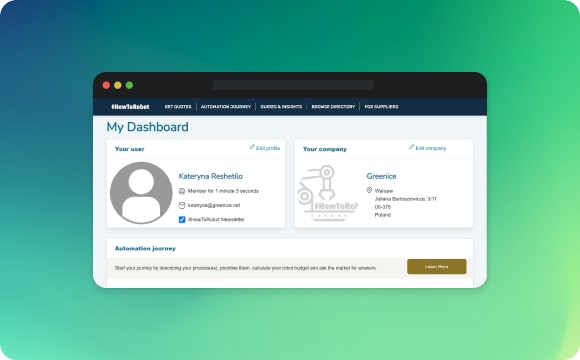The image size is (580, 360).
Task: Click the 00-375 postal code
Action: pyautogui.click(x=383, y=207)
